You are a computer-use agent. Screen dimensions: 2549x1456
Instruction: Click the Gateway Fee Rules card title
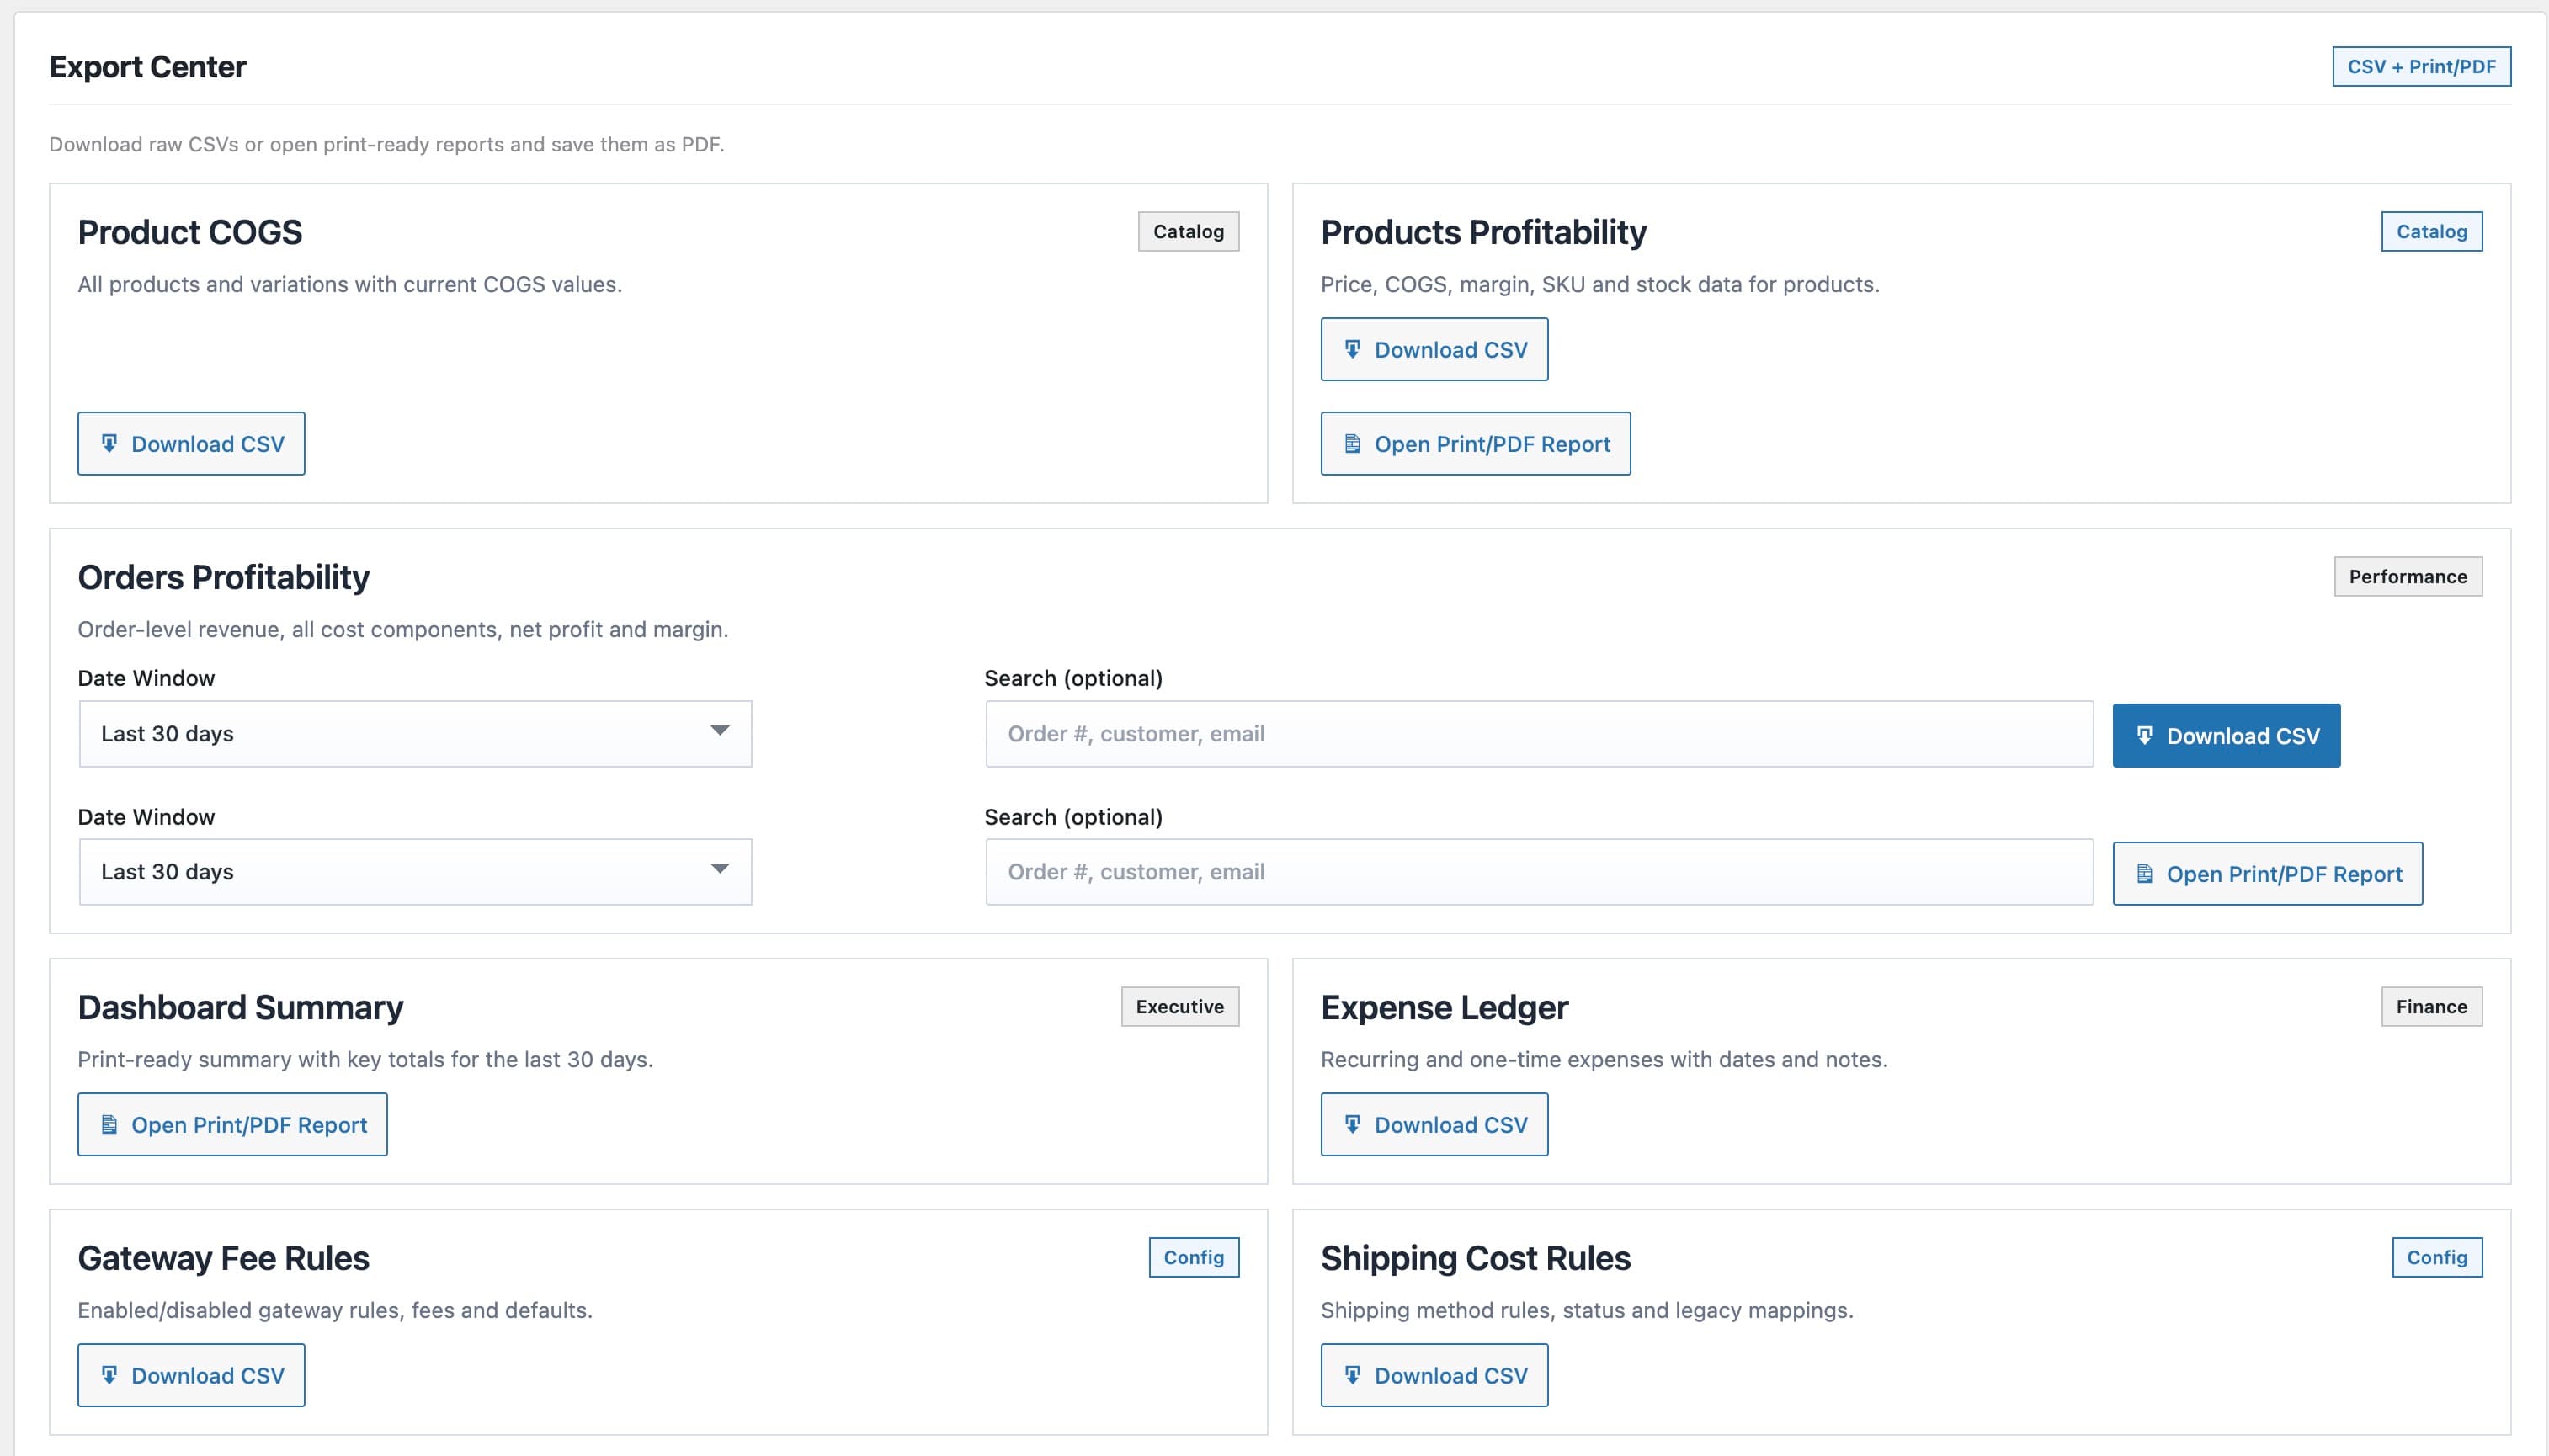[x=223, y=1258]
